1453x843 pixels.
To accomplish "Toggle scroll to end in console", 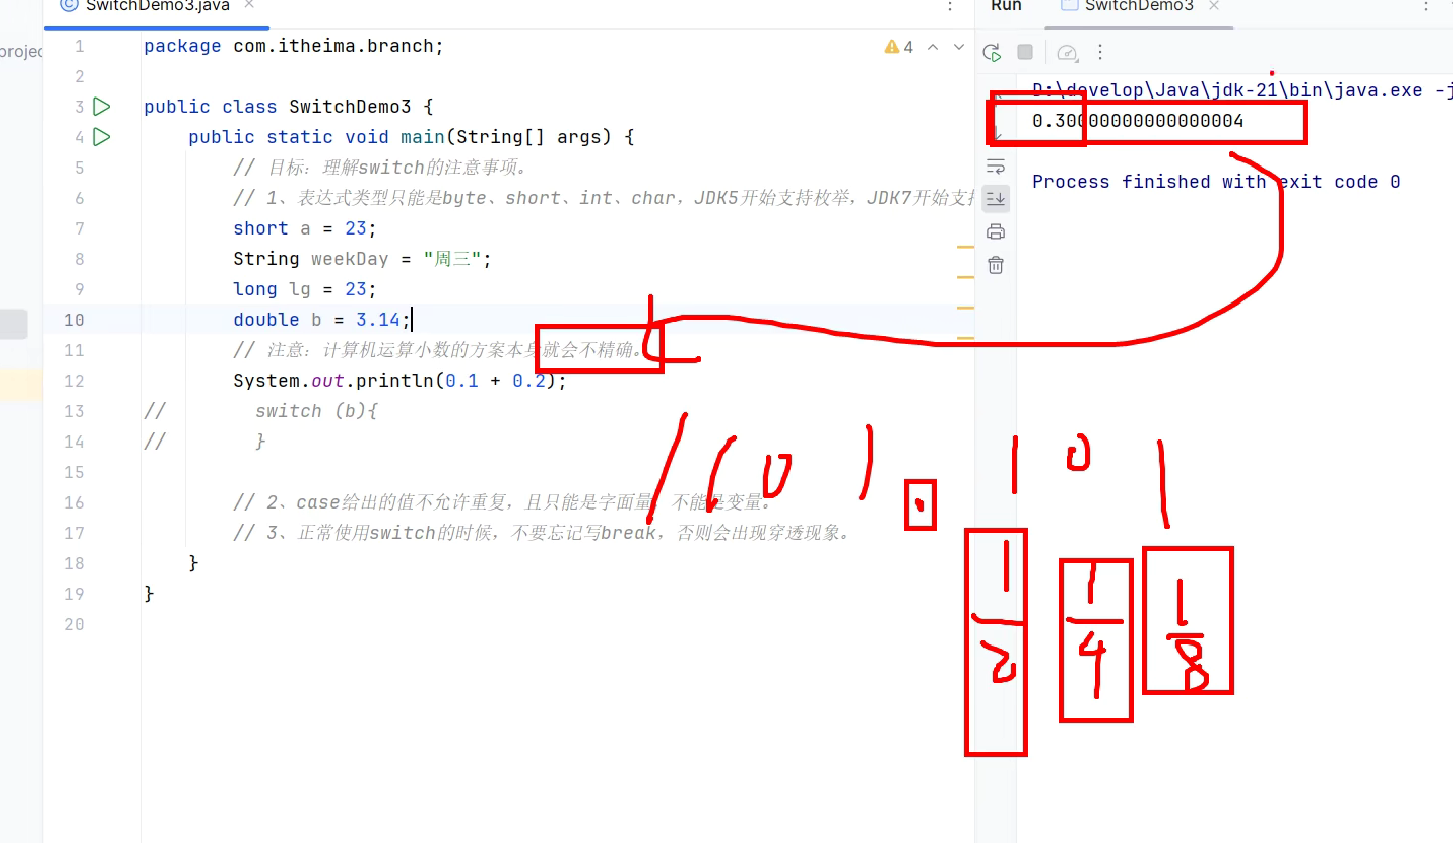I will [996, 199].
